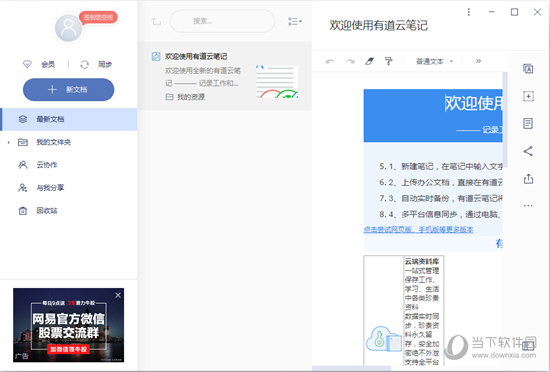Click the layout icon at bottom right corner
This screenshot has width=550, height=372.
point(528,346)
